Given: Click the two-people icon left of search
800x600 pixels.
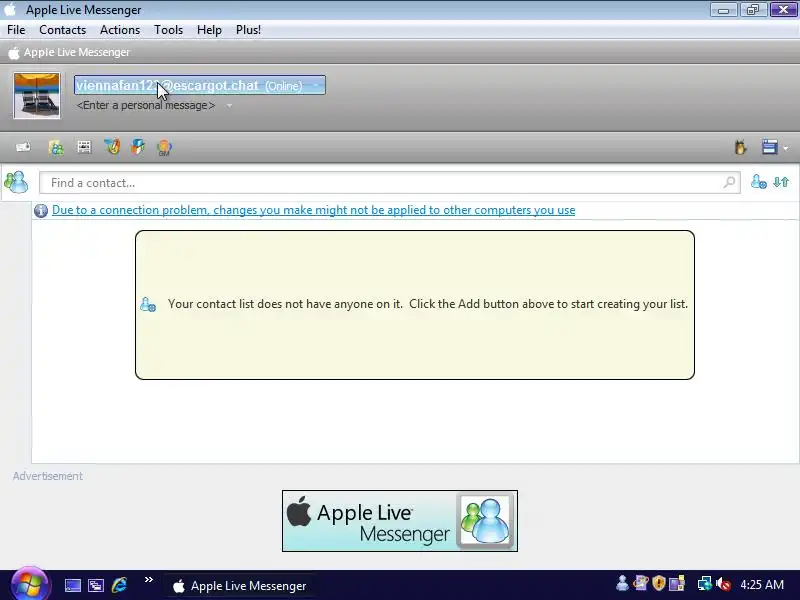Looking at the screenshot, I should [16, 182].
